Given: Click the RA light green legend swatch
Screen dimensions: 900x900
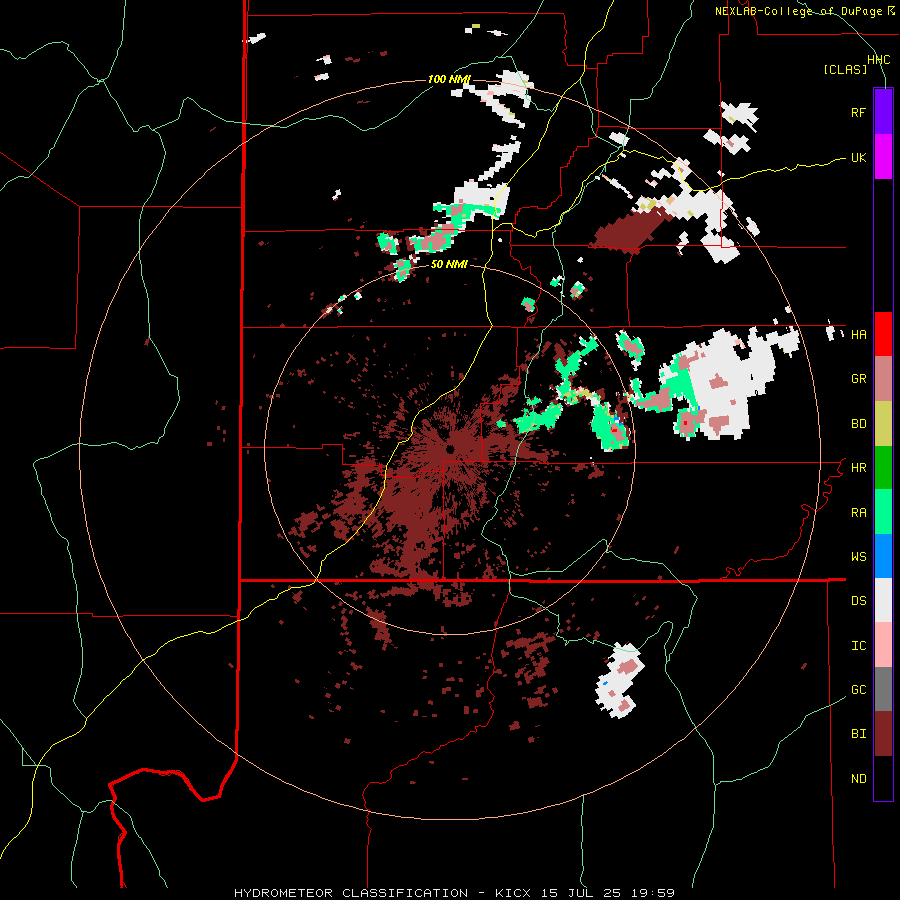Looking at the screenshot, I should coord(883,512).
